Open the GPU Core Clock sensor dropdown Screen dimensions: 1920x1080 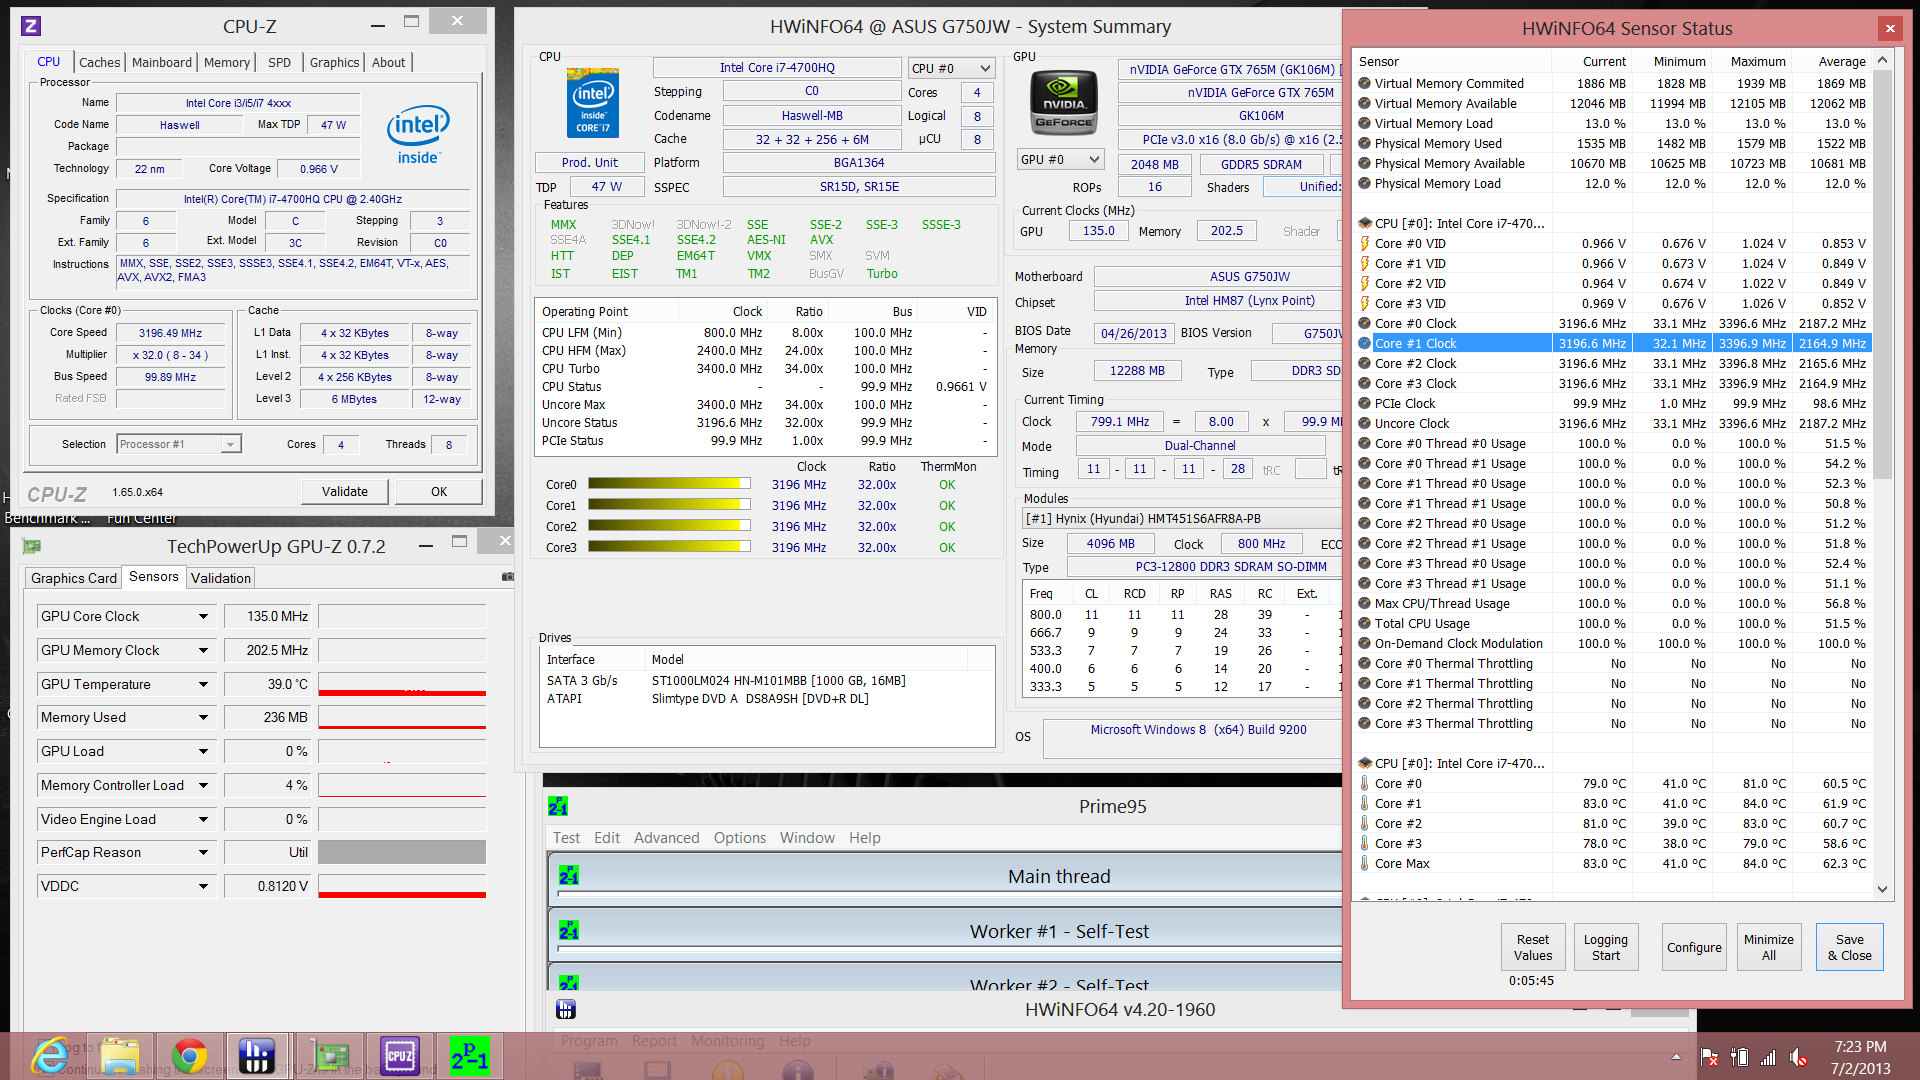tap(203, 617)
